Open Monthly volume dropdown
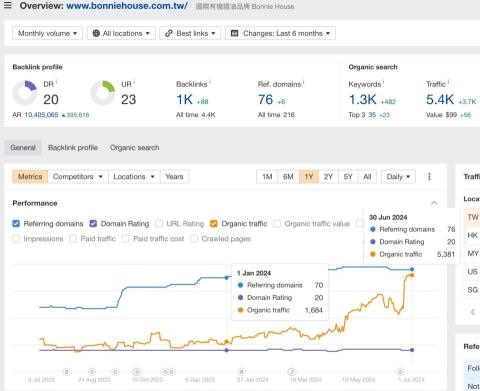480x391 pixels. (47, 33)
